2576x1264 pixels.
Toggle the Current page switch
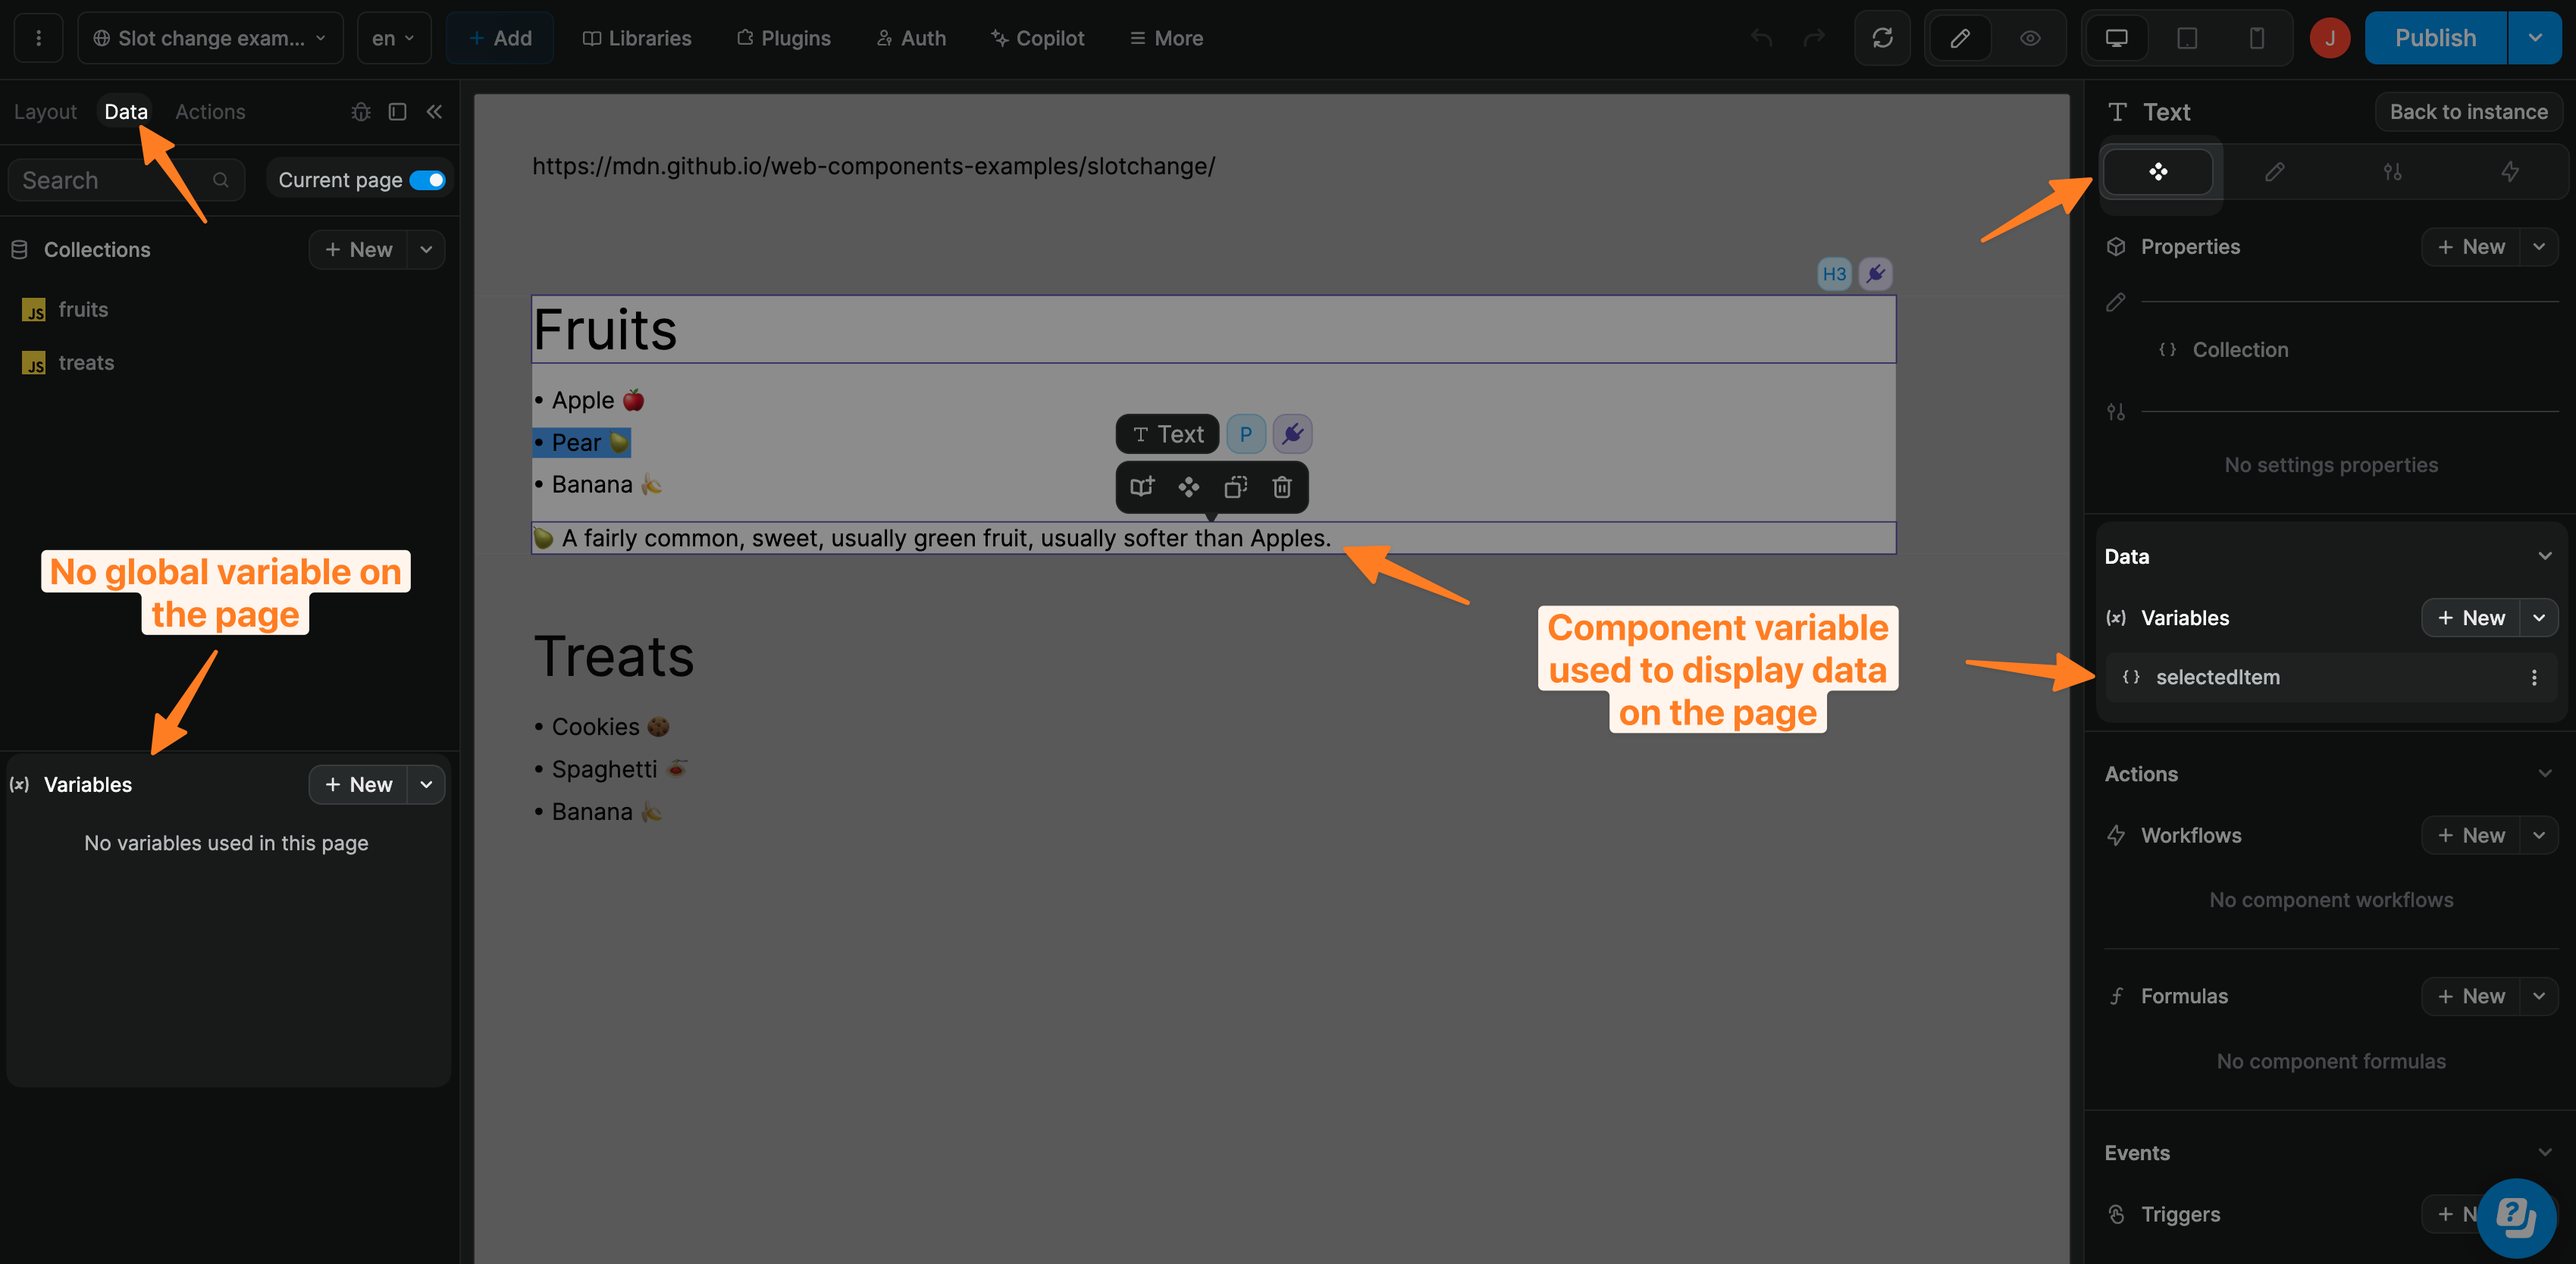tap(427, 180)
